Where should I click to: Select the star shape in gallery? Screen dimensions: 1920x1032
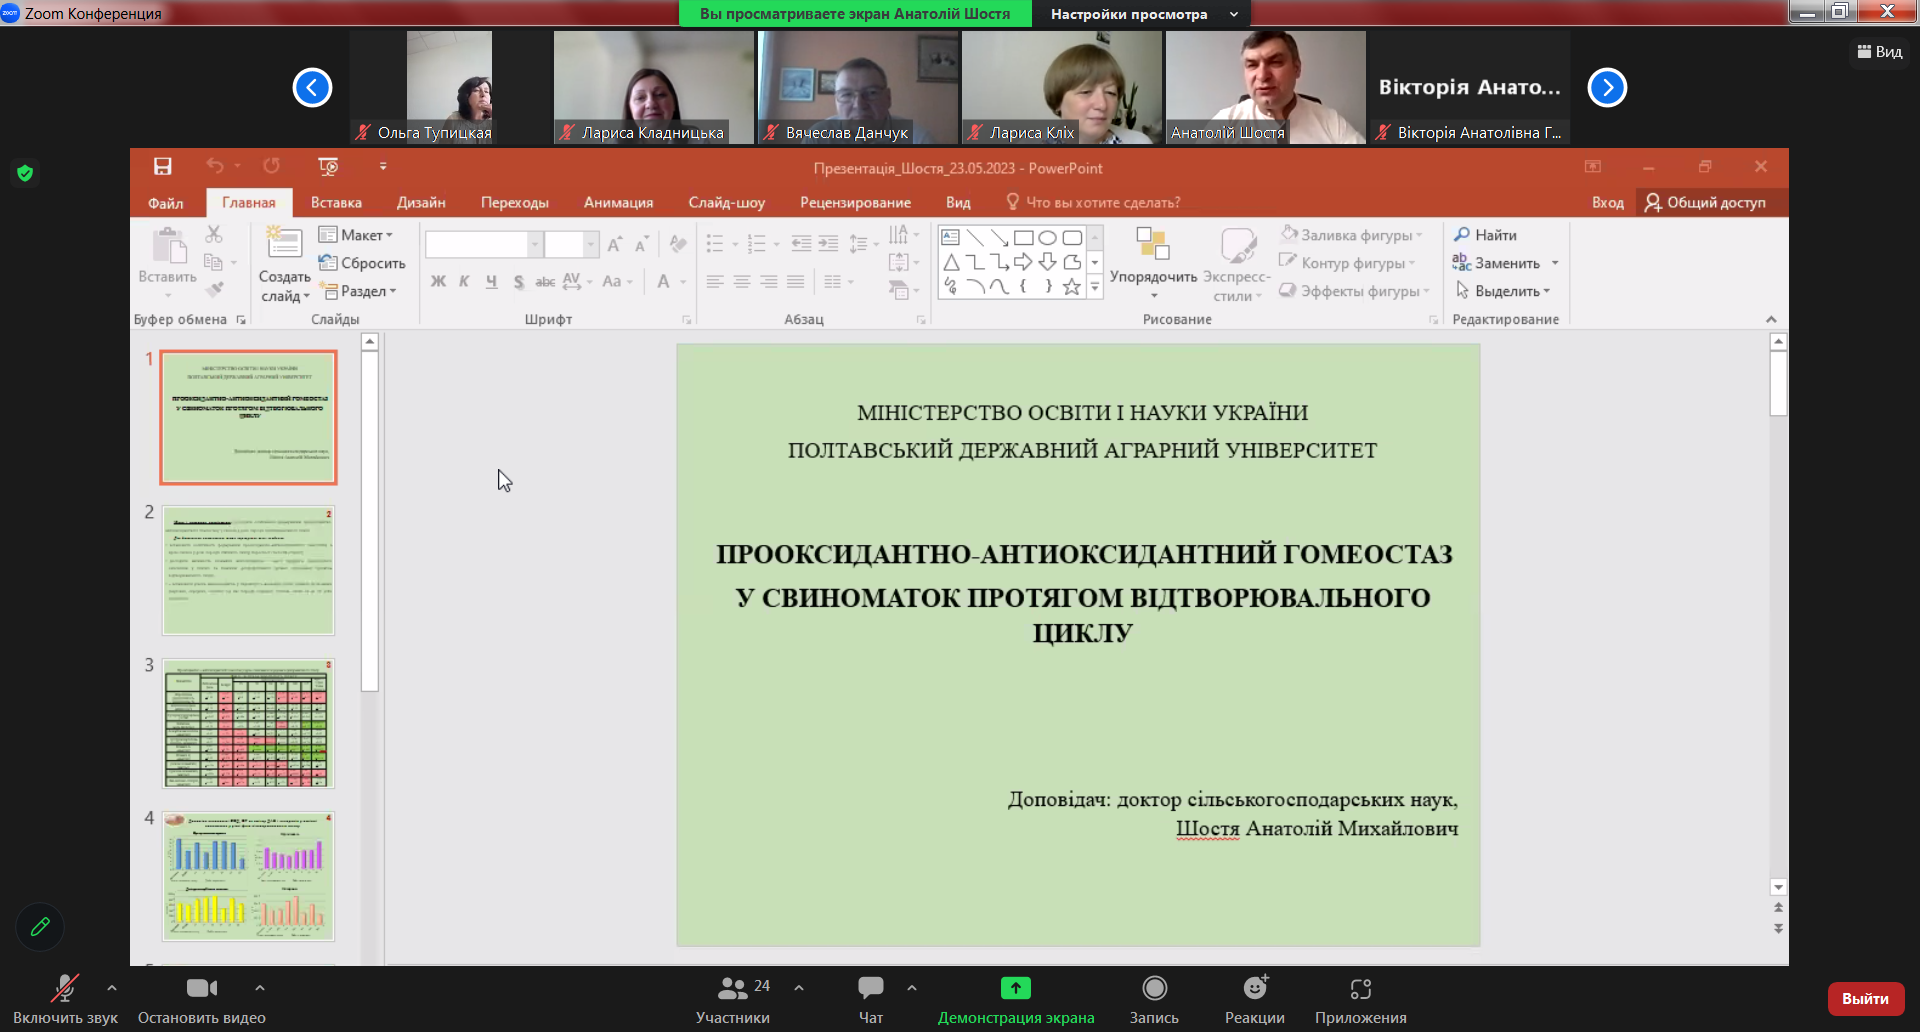coord(1071,287)
